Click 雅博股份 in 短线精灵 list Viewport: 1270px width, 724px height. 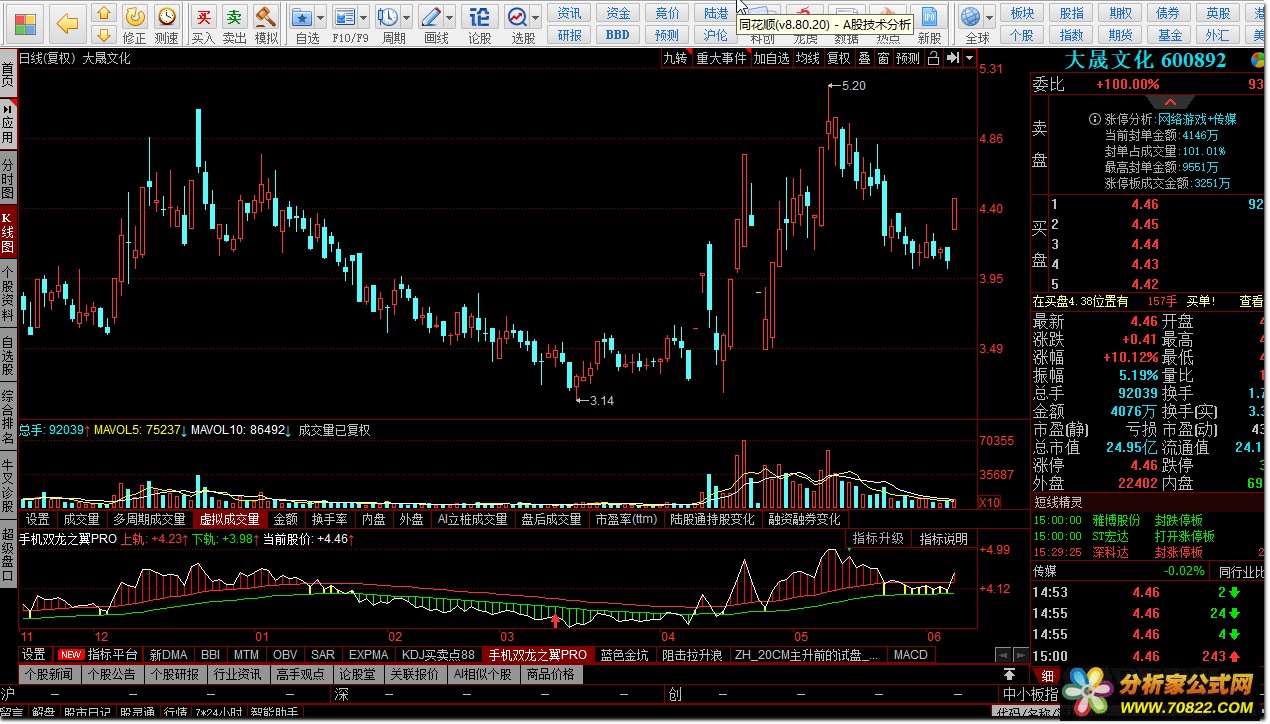[1116, 520]
